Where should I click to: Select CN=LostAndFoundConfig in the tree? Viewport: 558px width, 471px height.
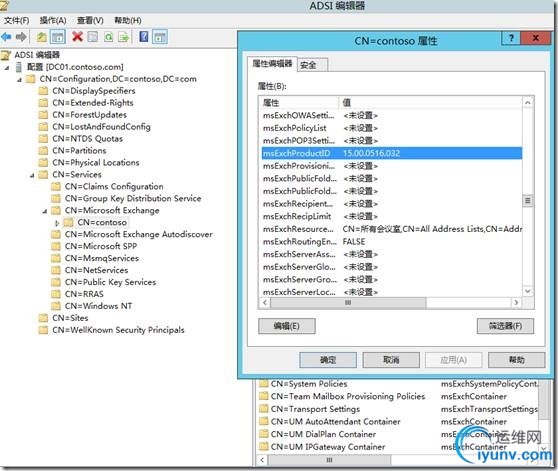(101, 127)
